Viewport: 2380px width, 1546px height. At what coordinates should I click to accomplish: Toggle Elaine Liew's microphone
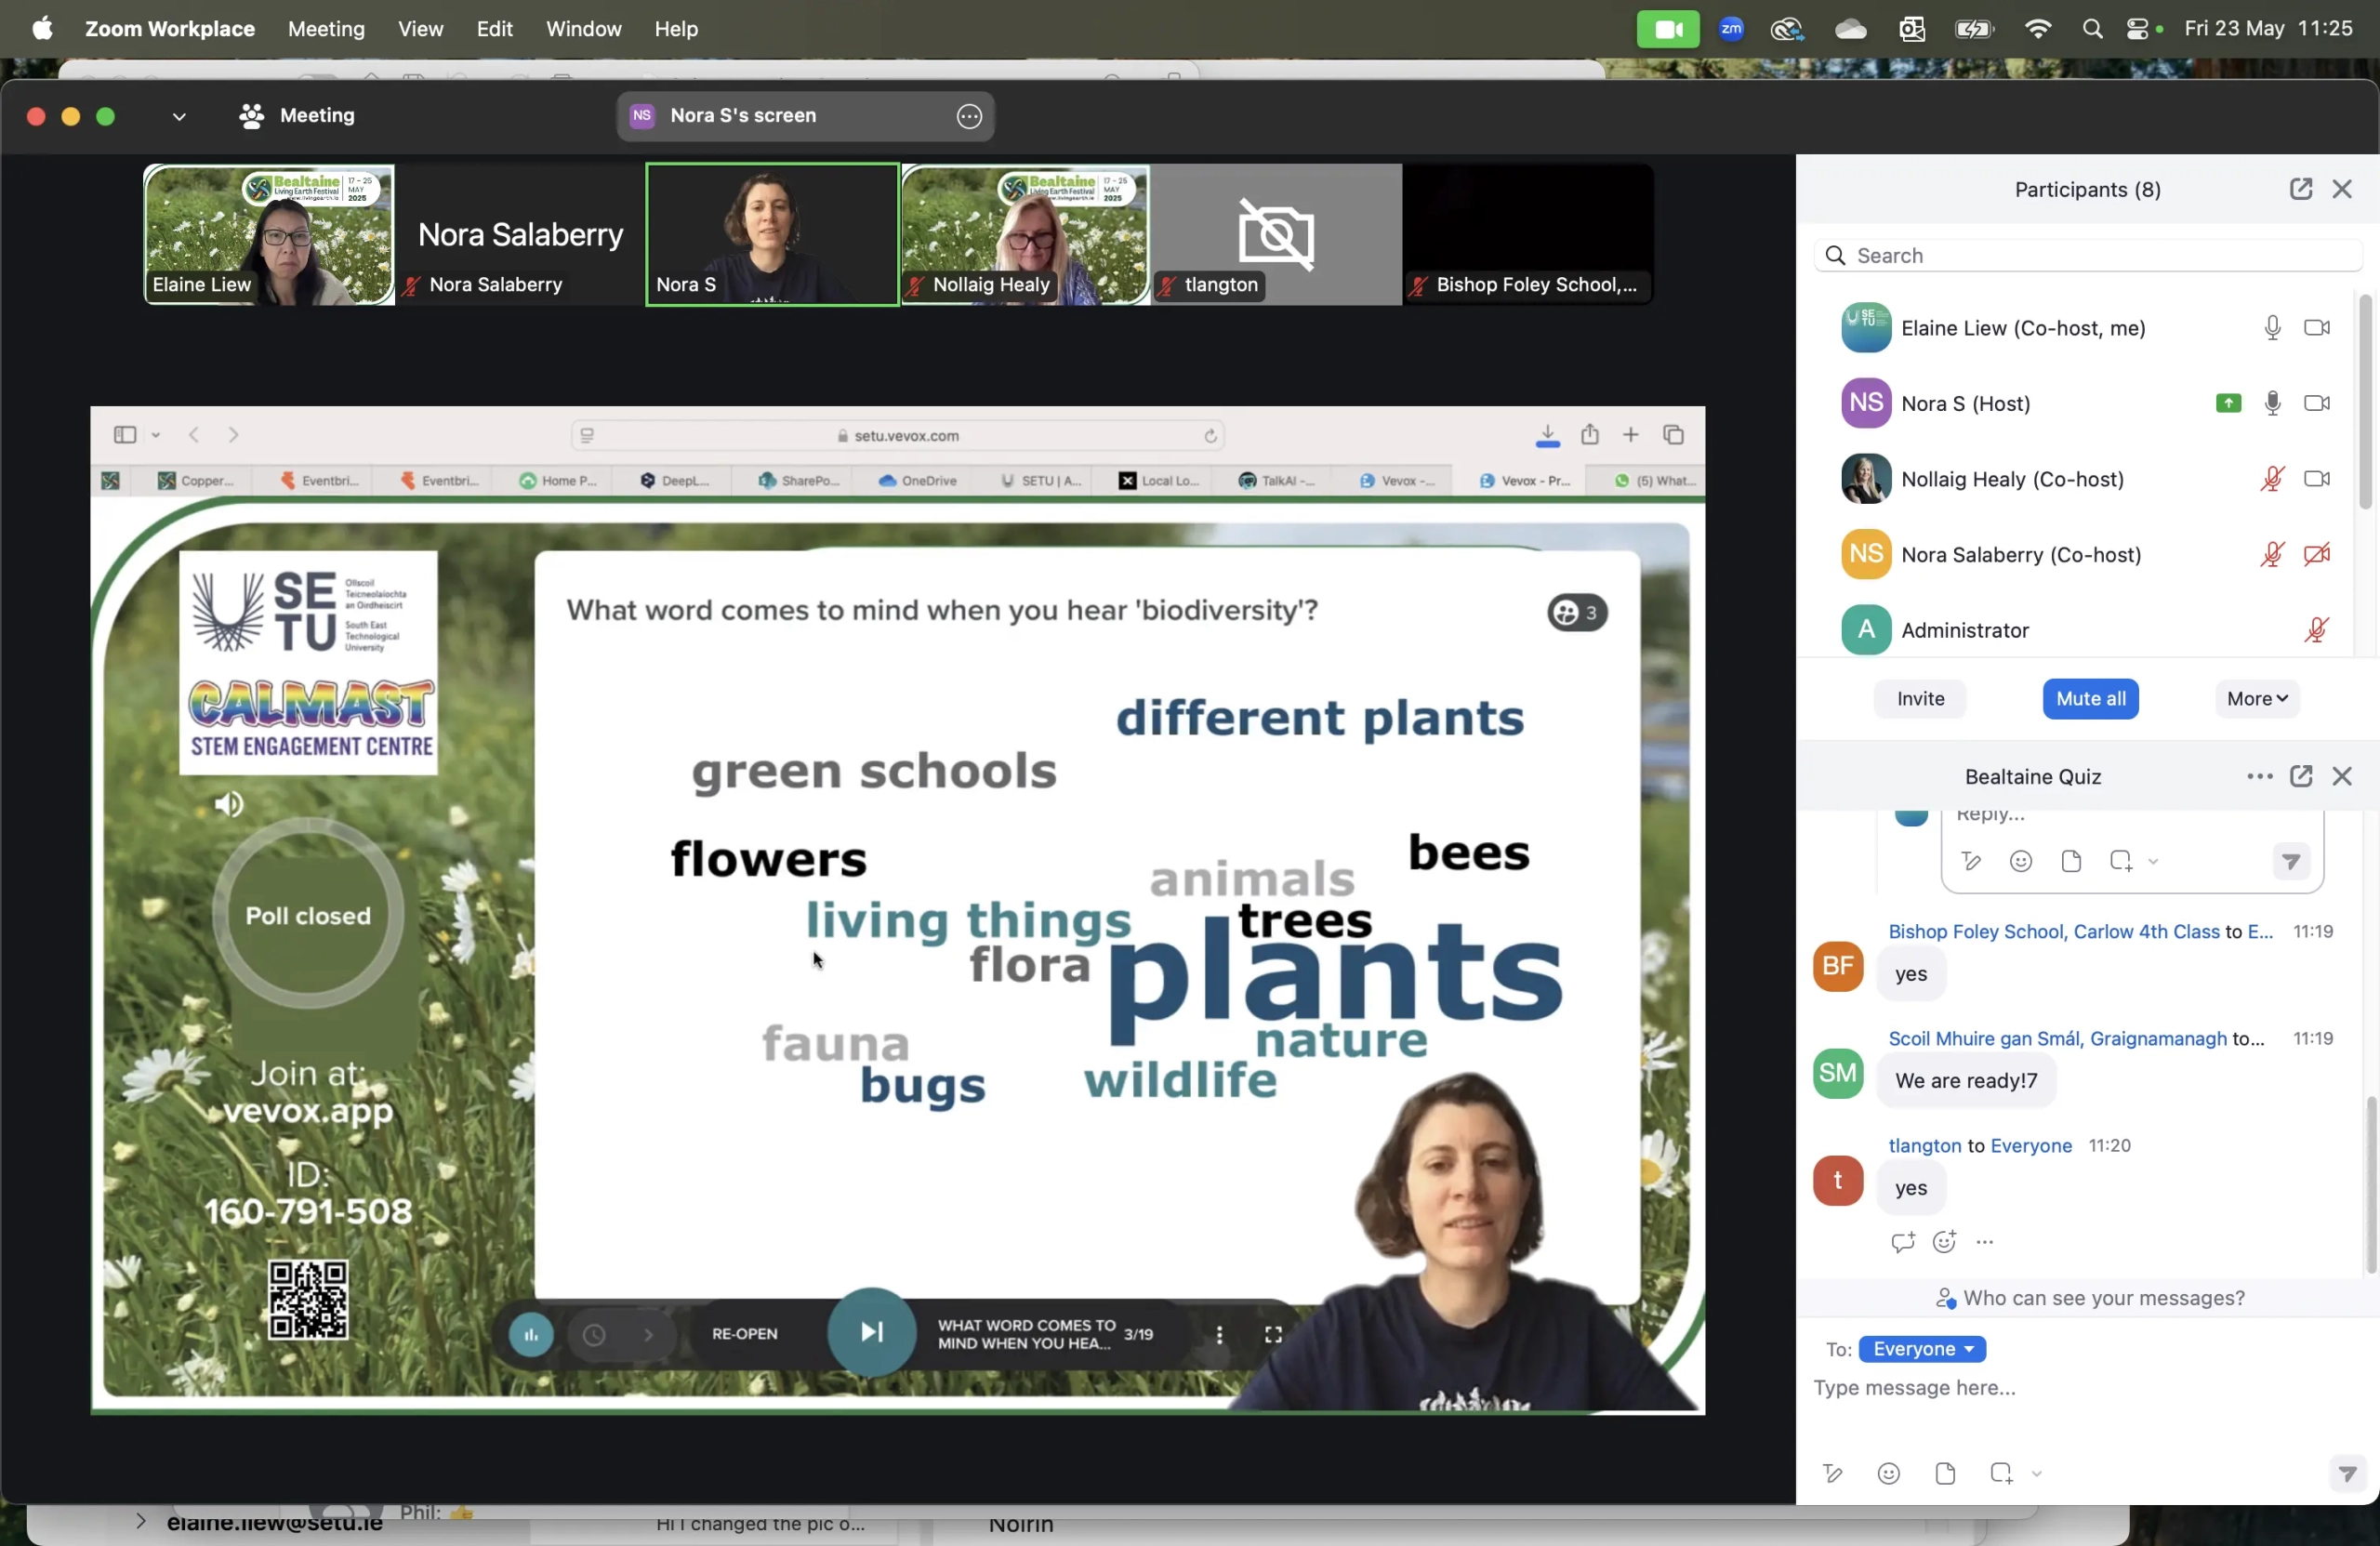pos(2272,328)
